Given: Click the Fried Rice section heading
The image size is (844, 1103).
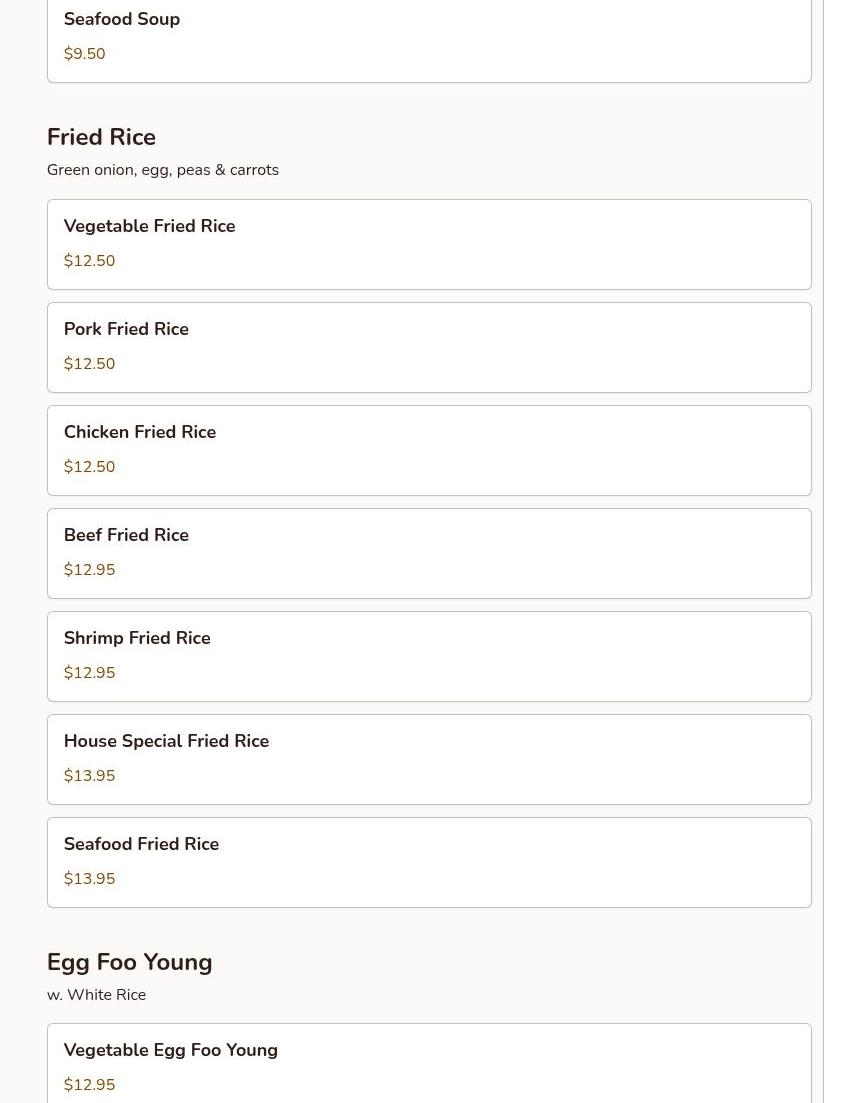Looking at the screenshot, I should [x=101, y=137].
